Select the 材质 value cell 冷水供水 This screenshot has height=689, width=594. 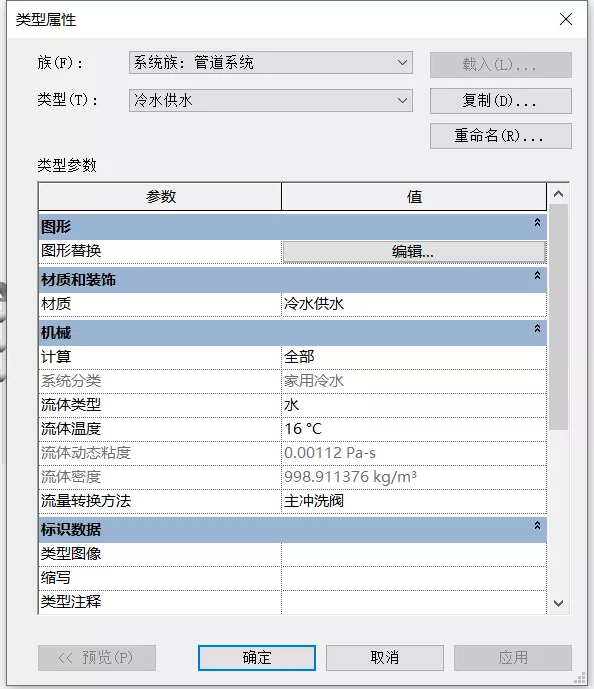point(414,304)
